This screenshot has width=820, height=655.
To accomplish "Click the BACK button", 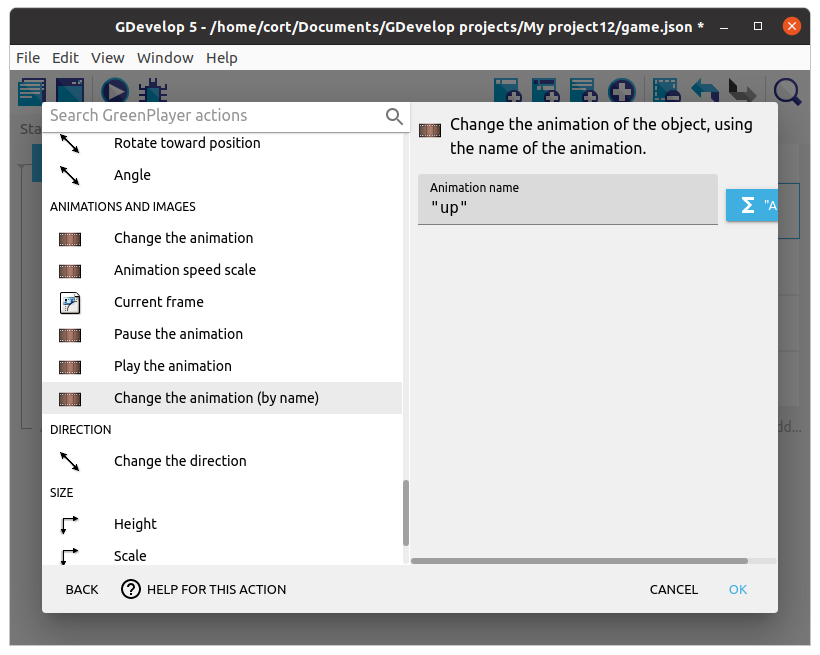I will pyautogui.click(x=82, y=590).
